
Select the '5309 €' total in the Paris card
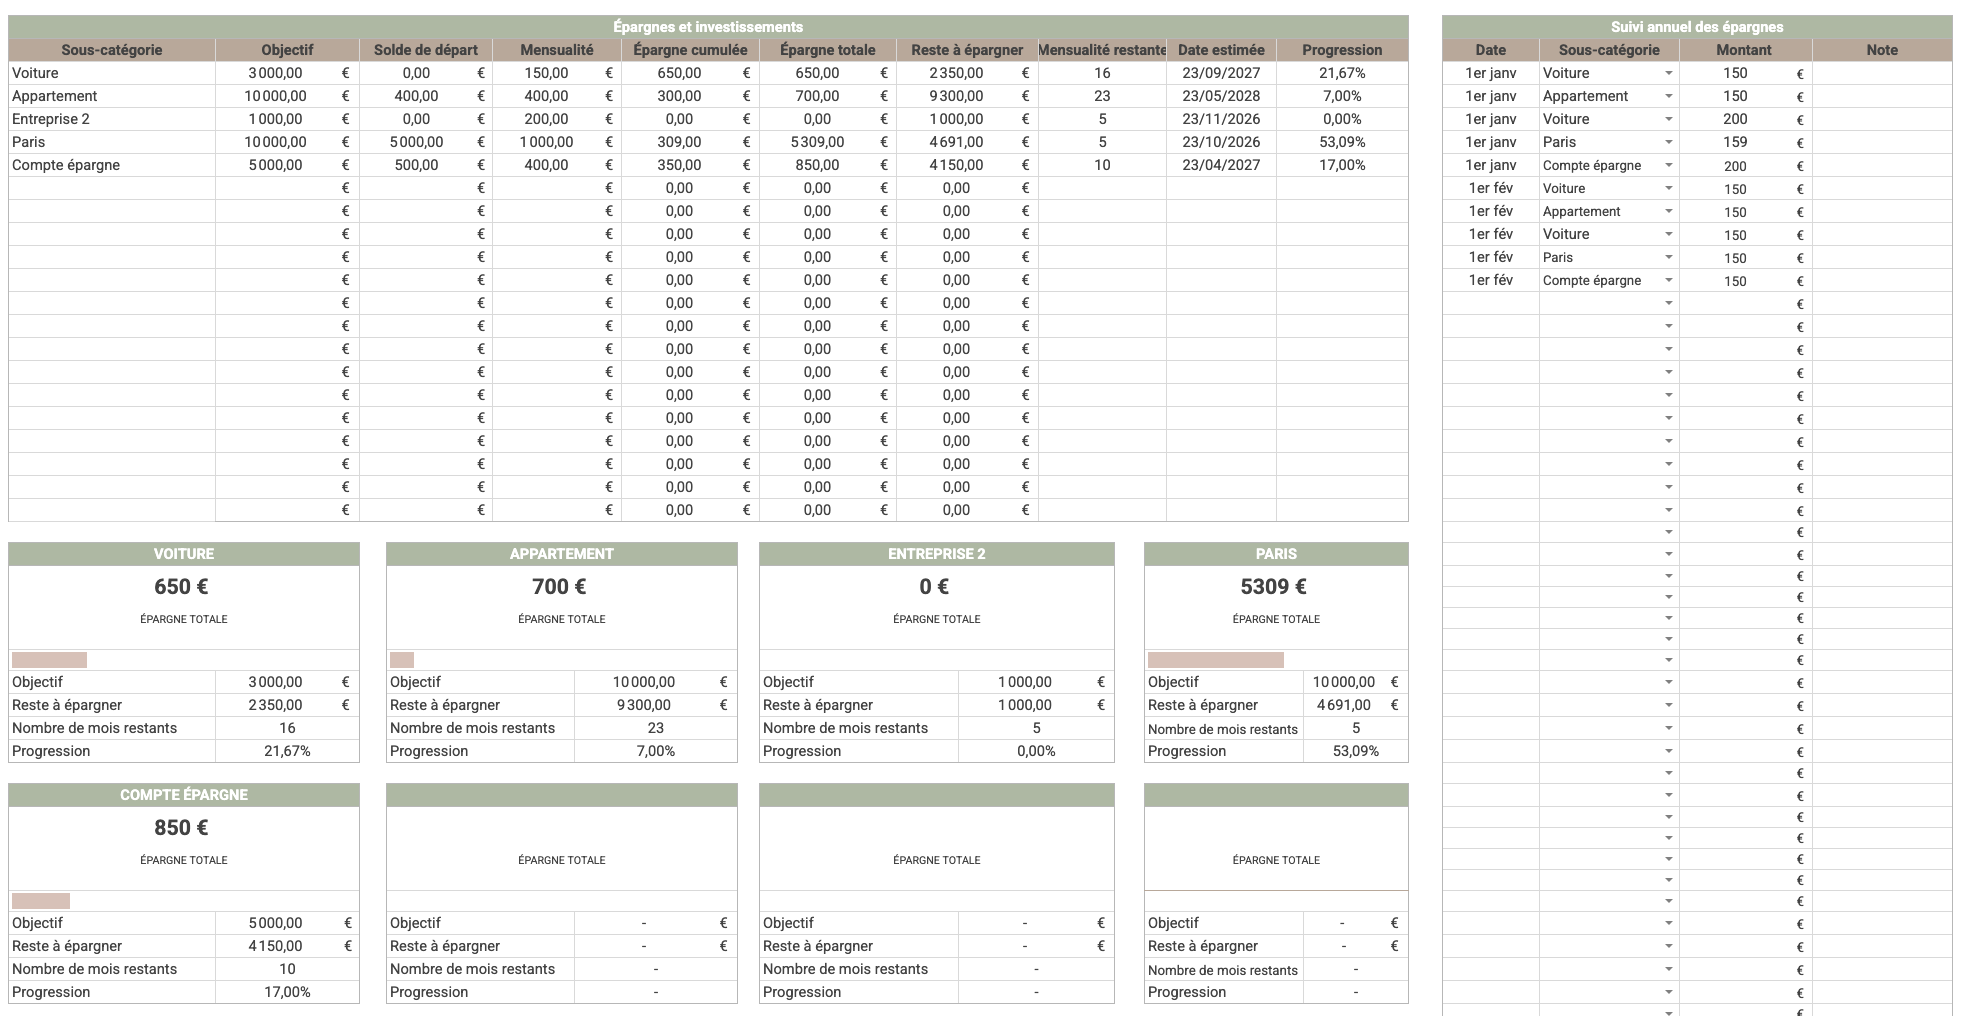click(x=1273, y=587)
